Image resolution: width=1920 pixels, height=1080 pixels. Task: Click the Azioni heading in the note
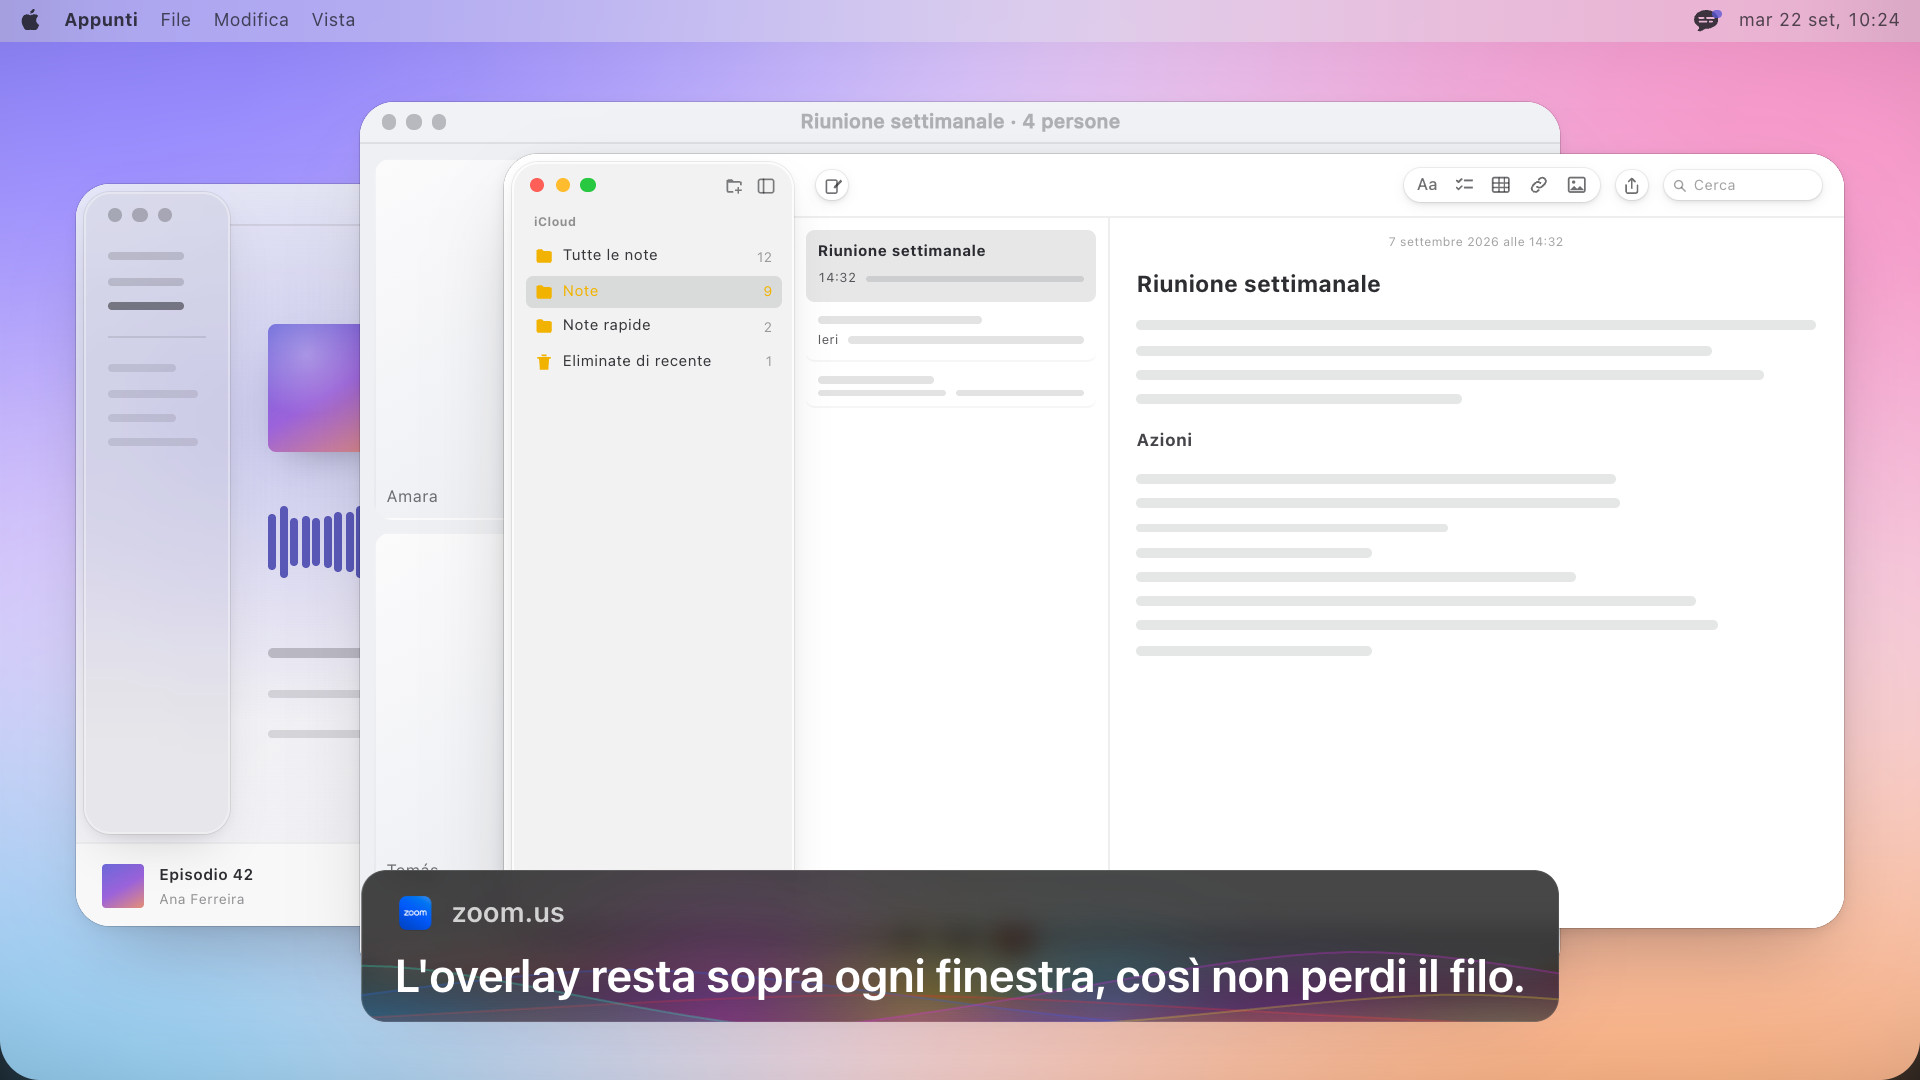coord(1164,440)
